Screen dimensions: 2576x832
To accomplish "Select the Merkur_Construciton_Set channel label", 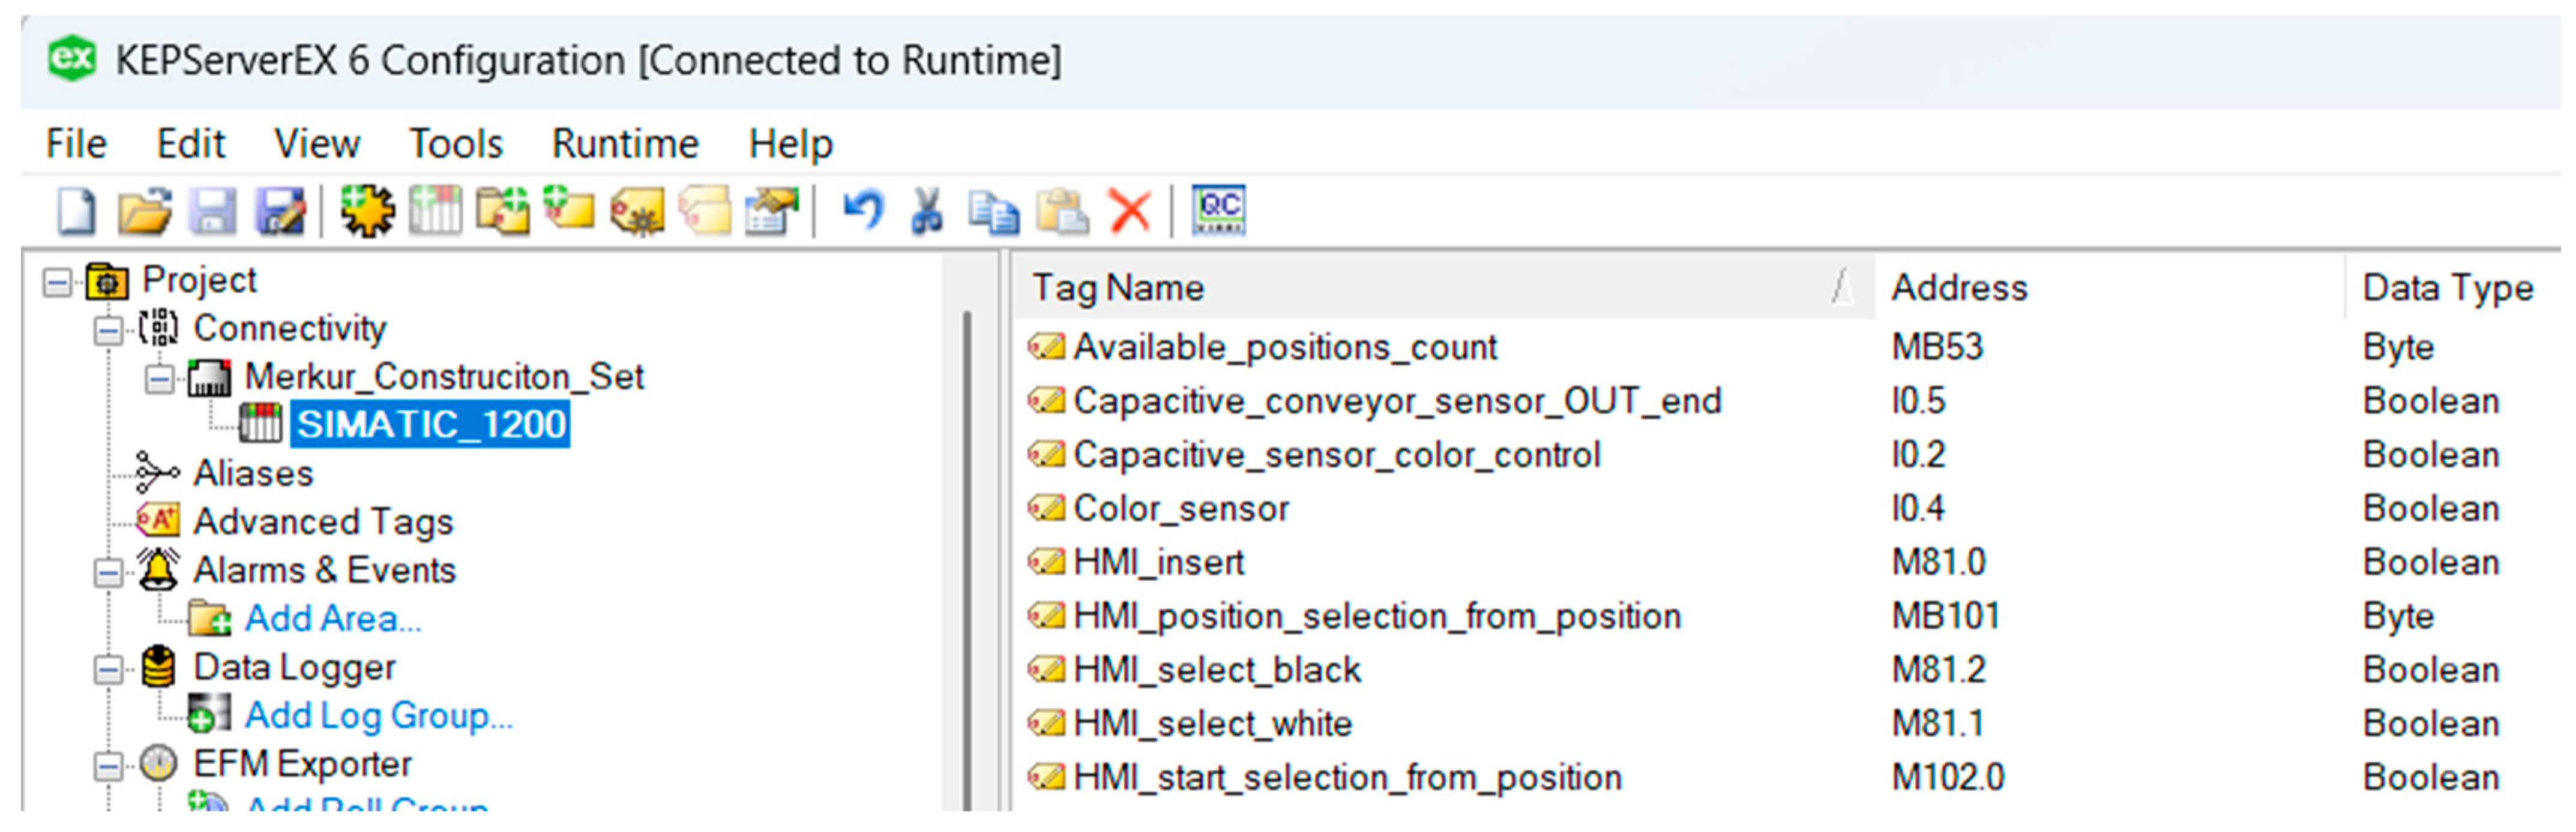I will [445, 377].
